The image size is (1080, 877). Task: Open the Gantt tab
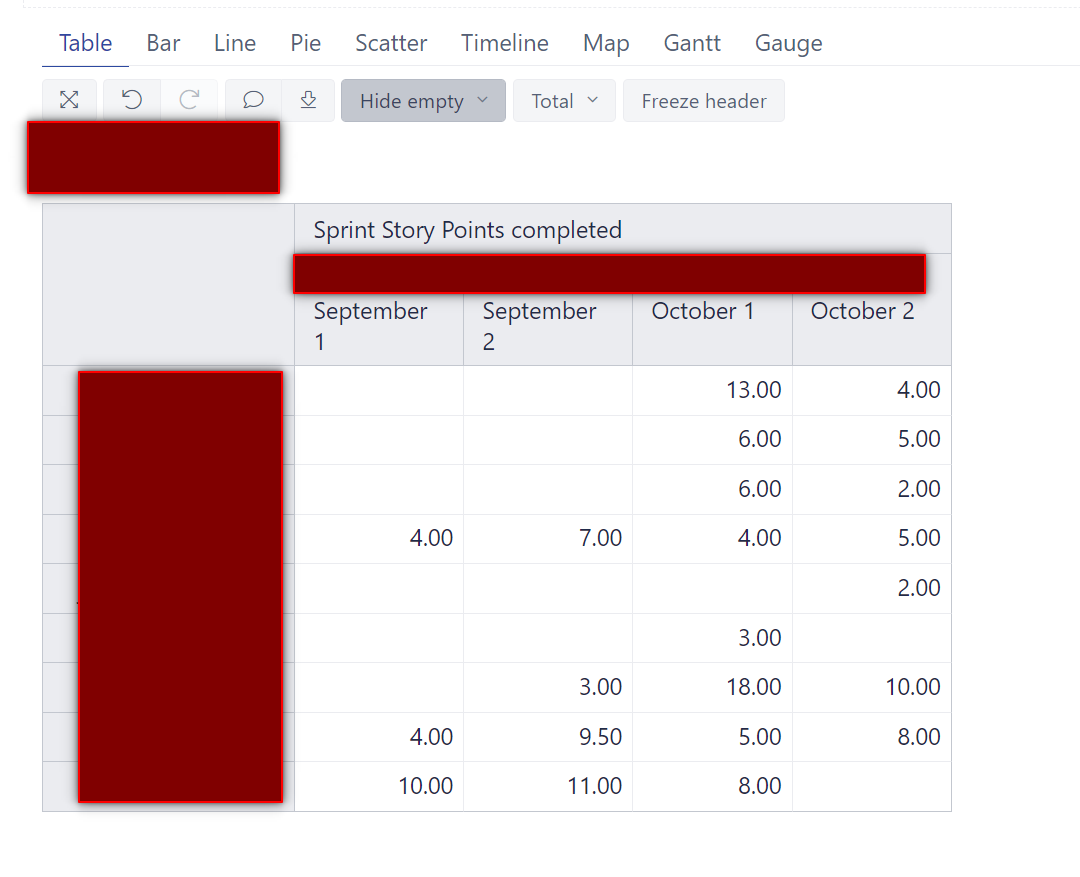click(x=692, y=43)
